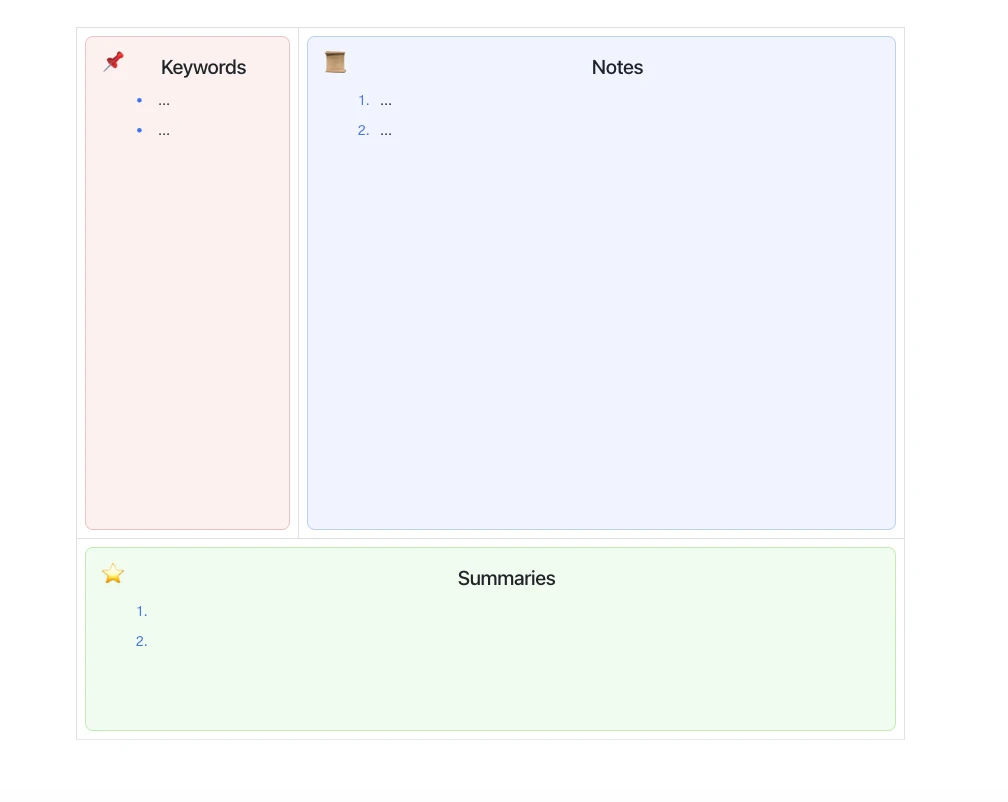Select the Keywords heading
Image resolution: width=1008 pixels, height=802 pixels.
pos(203,67)
